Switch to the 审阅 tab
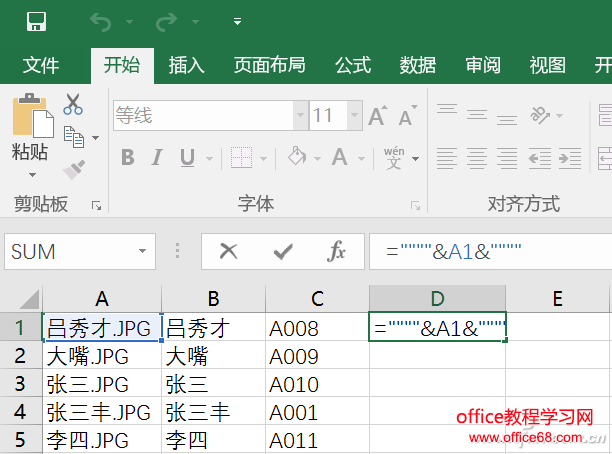This screenshot has width=612, height=454. [483, 65]
